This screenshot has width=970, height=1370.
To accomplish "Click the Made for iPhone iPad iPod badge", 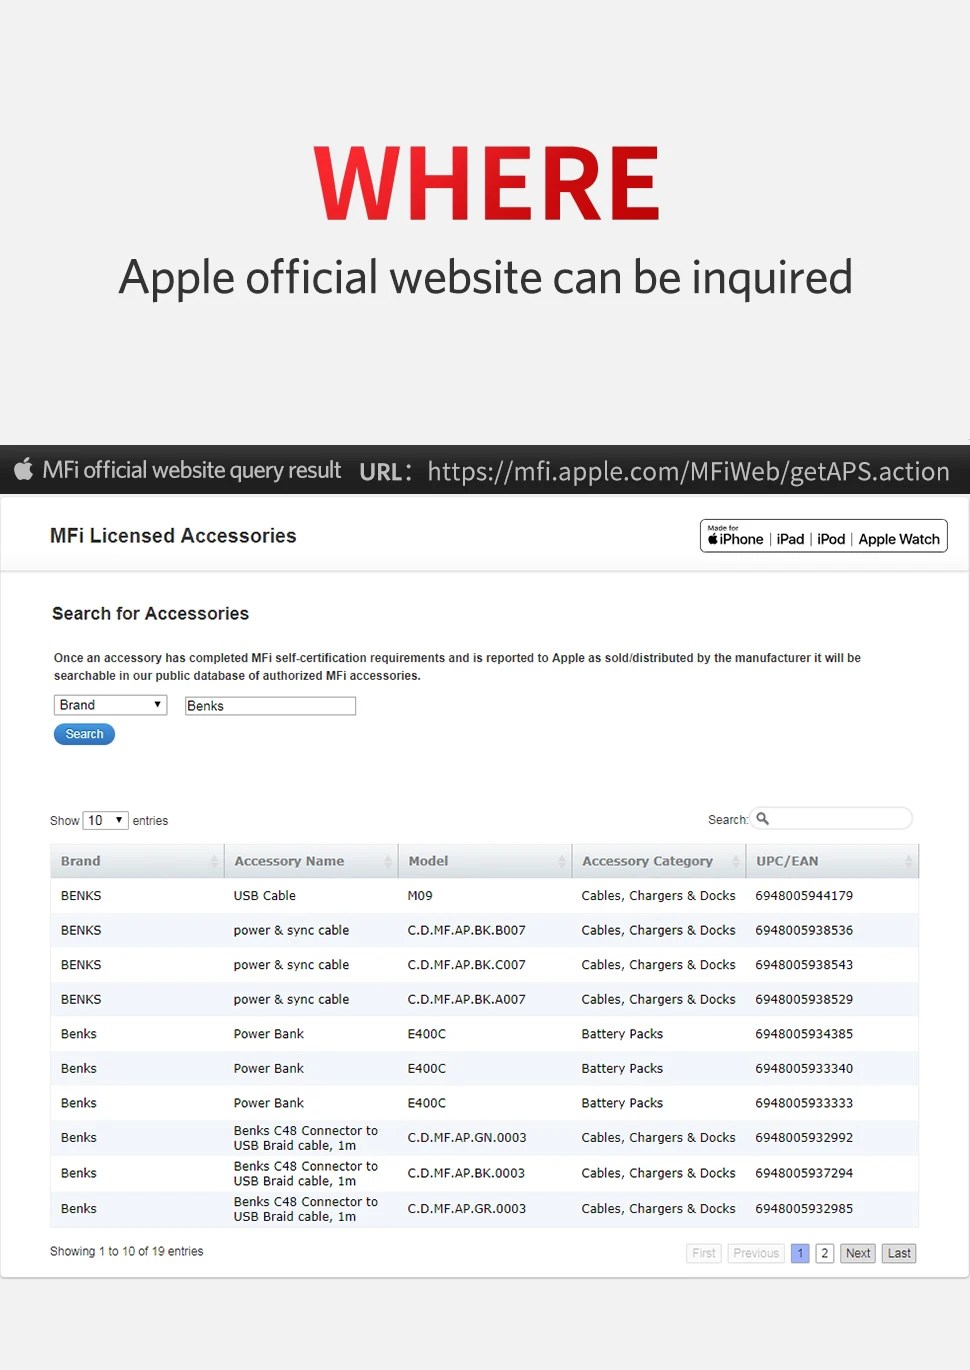I will (x=823, y=536).
